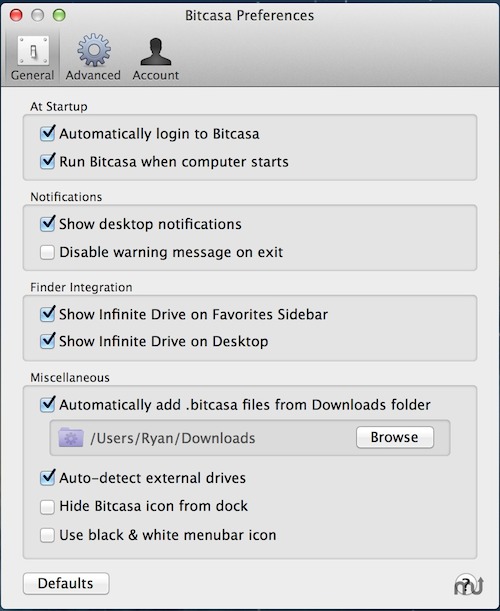
Task: Open the Advanced gear icon
Action: [94, 50]
